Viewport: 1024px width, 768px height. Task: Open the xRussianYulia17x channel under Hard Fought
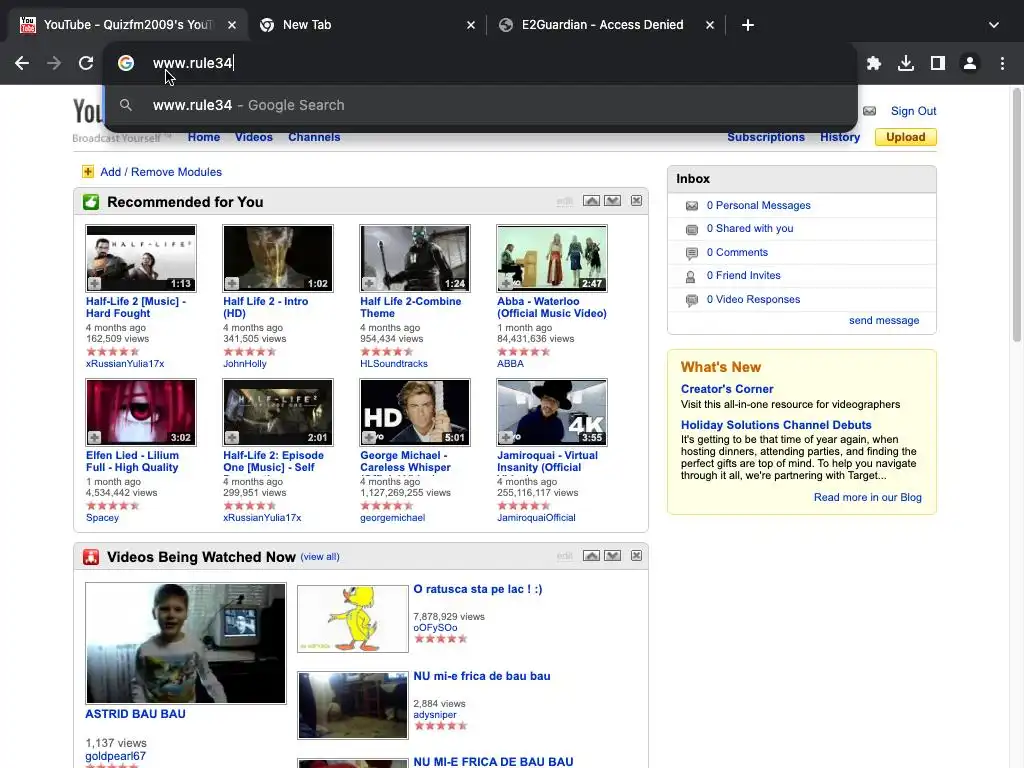click(x=125, y=364)
